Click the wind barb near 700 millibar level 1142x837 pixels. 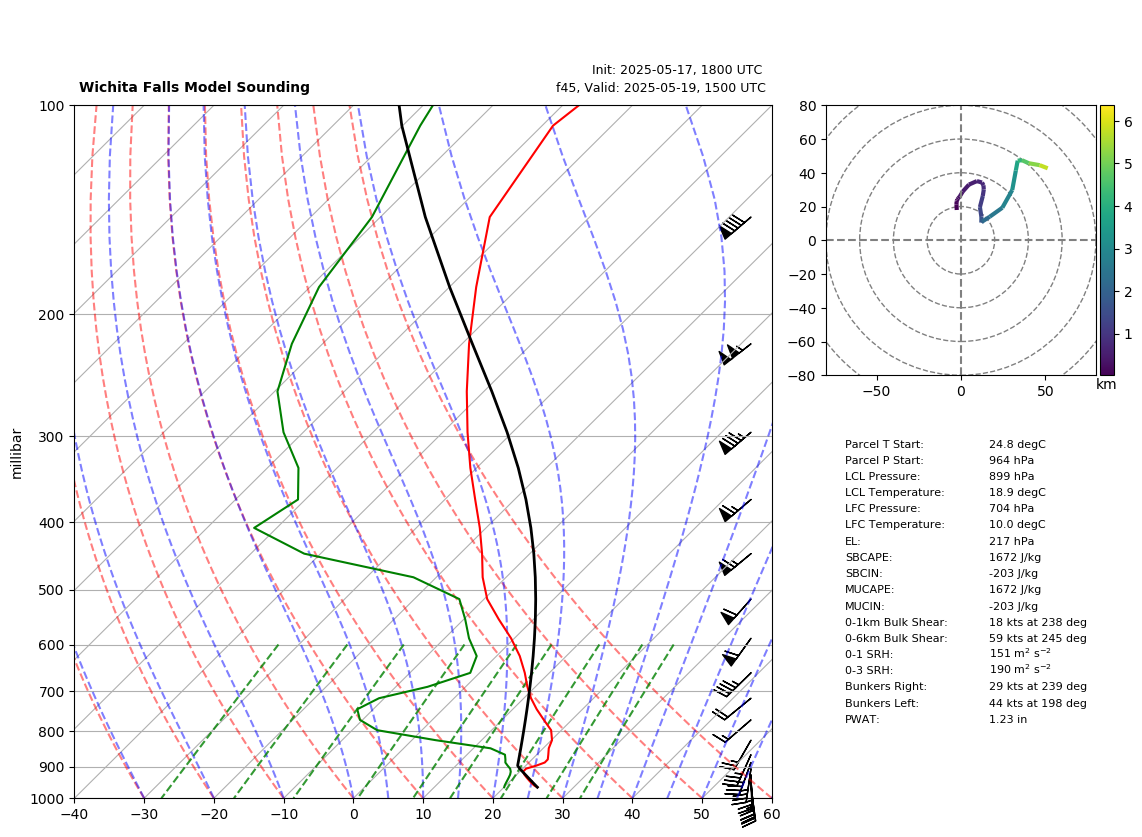tap(732, 685)
